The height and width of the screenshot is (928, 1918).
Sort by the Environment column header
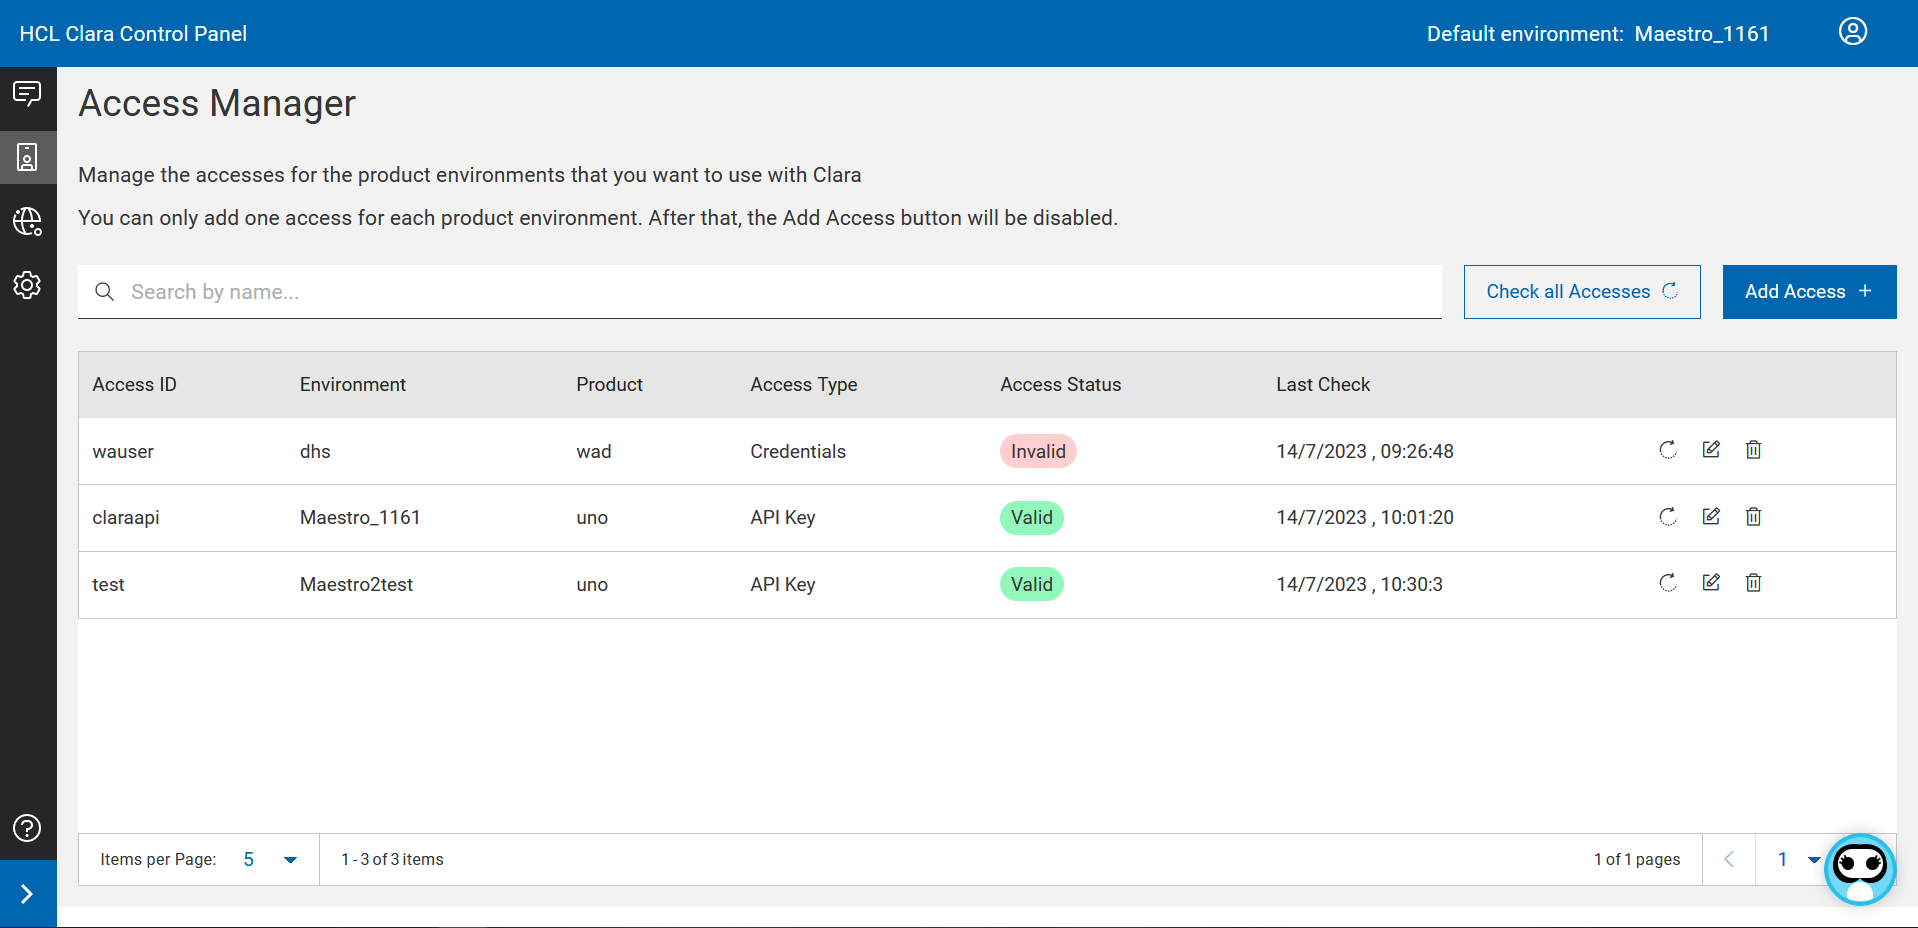353,385
